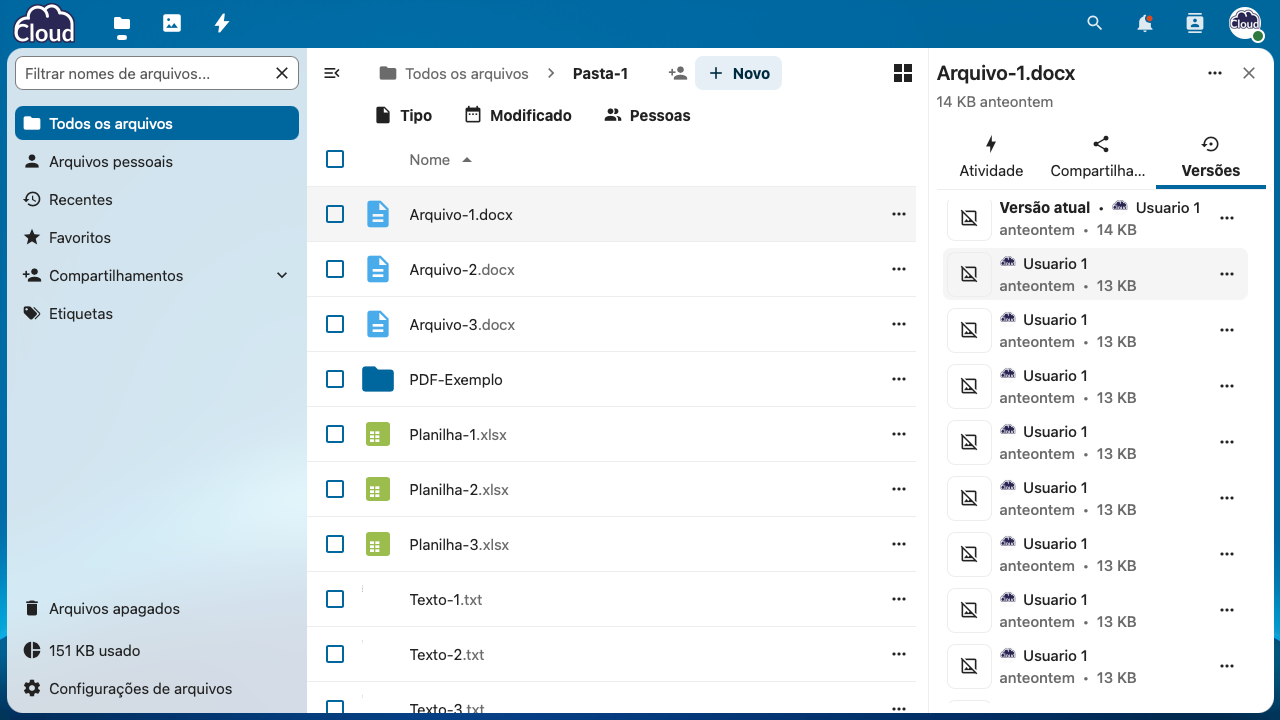Viewport: 1280px width, 720px height.
Task: Open the Compartilhamento tab in sidebar
Action: point(1100,157)
